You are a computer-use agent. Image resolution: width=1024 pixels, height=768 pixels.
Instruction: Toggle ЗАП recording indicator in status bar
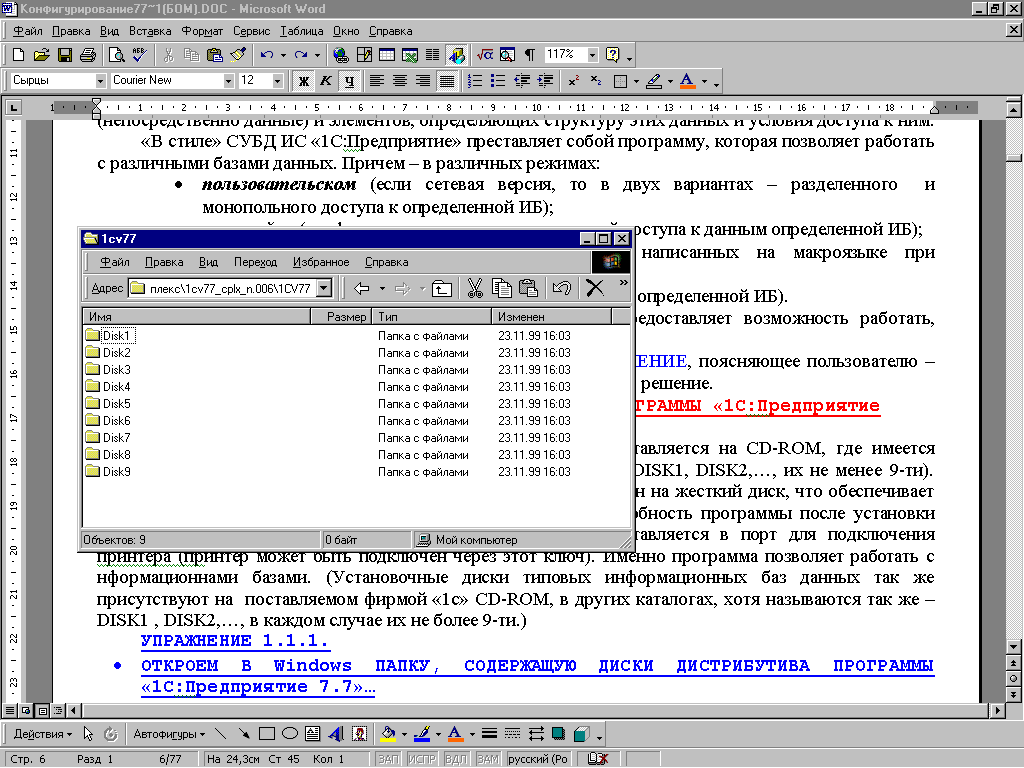[x=389, y=759]
